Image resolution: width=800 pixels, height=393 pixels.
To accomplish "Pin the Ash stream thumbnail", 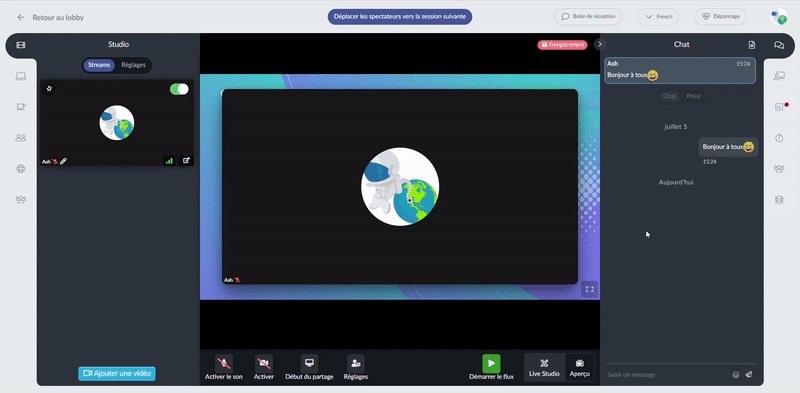I will point(49,89).
